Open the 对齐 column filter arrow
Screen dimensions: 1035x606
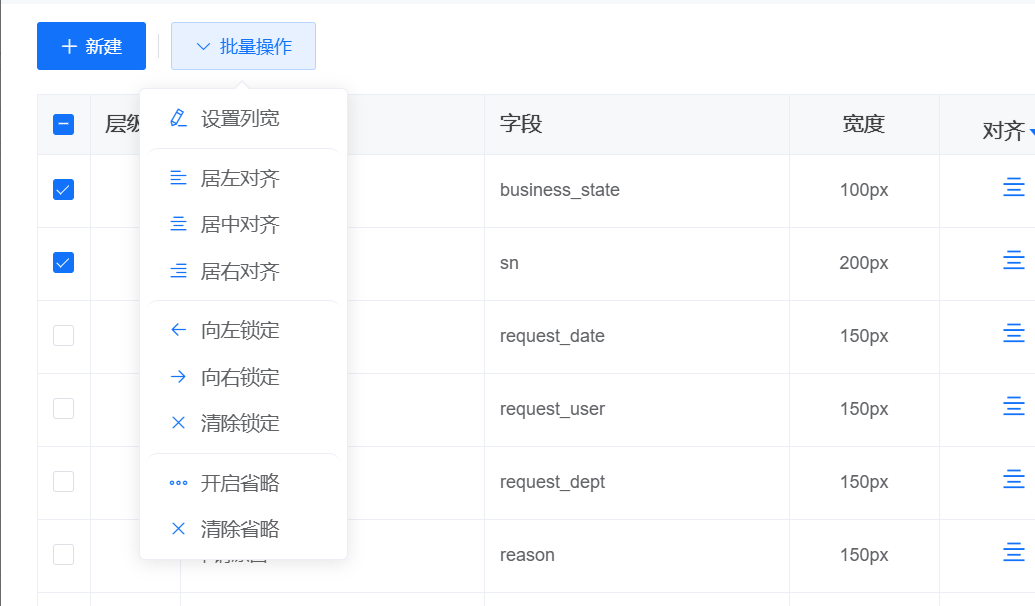point(1030,132)
